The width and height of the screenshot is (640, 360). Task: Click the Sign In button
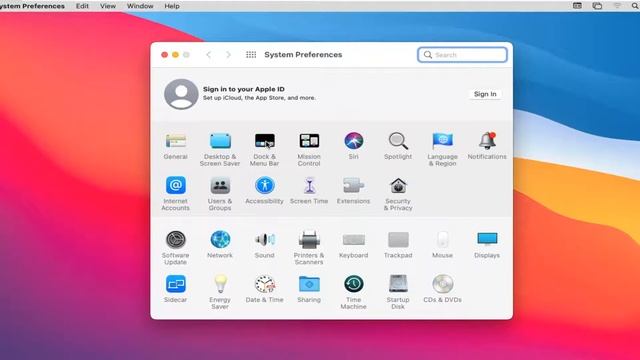(x=485, y=94)
